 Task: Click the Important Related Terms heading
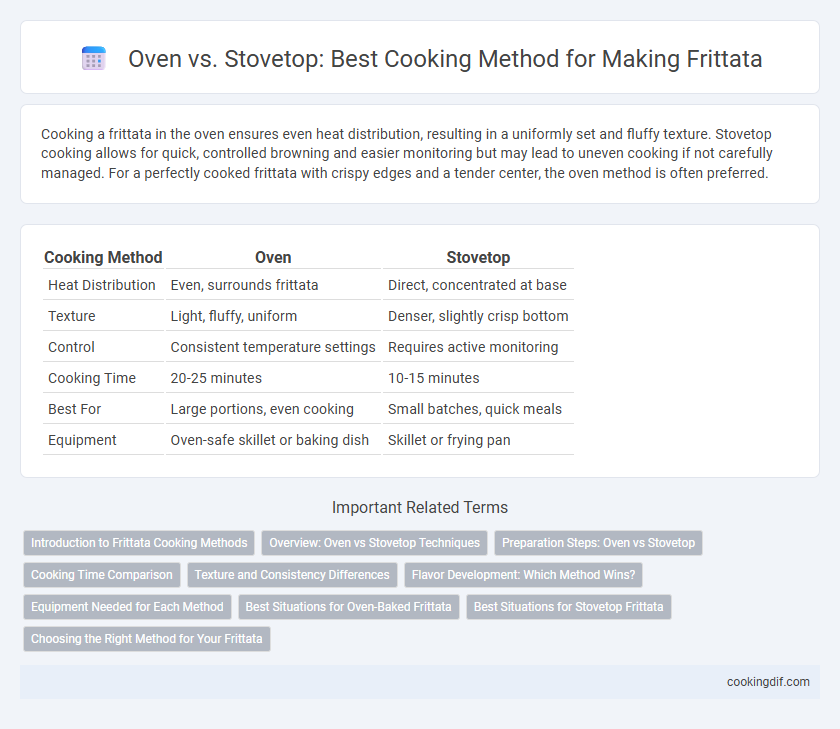420,507
